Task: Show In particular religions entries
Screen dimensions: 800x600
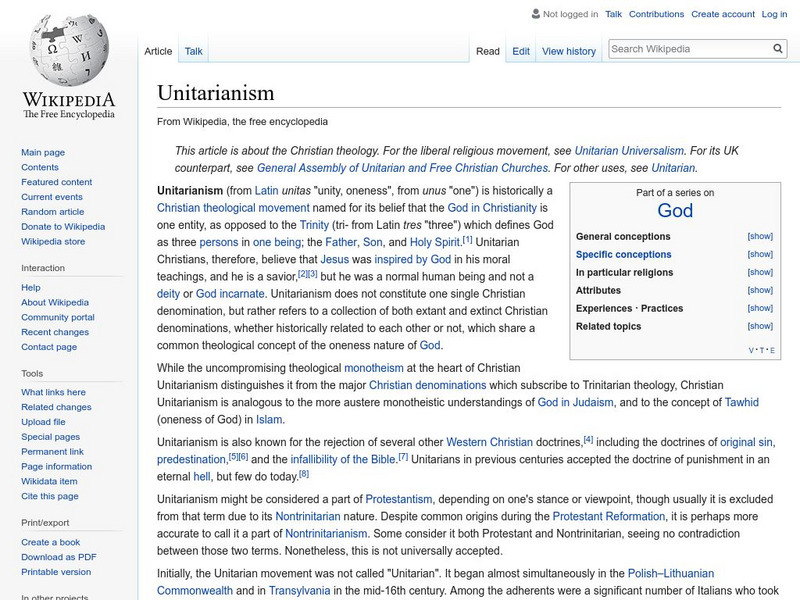Action: pyautogui.click(x=761, y=271)
